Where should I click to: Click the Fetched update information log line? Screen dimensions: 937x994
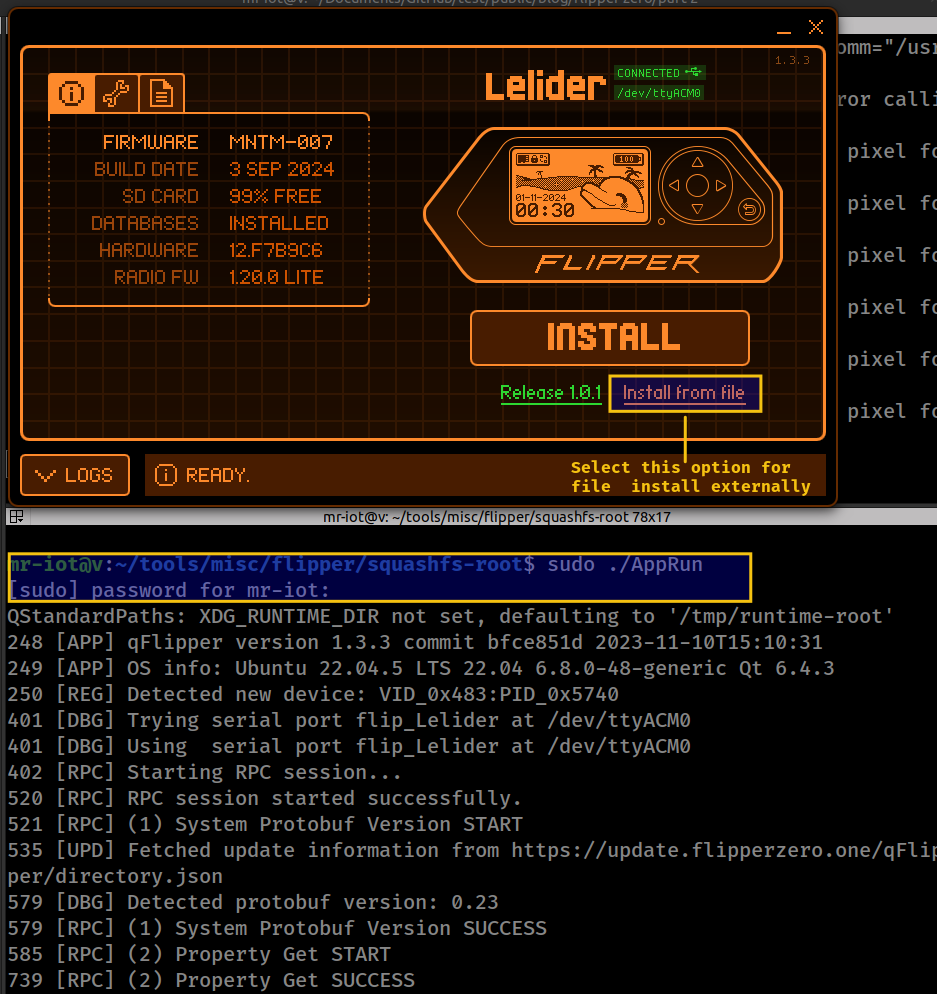tap(472, 863)
